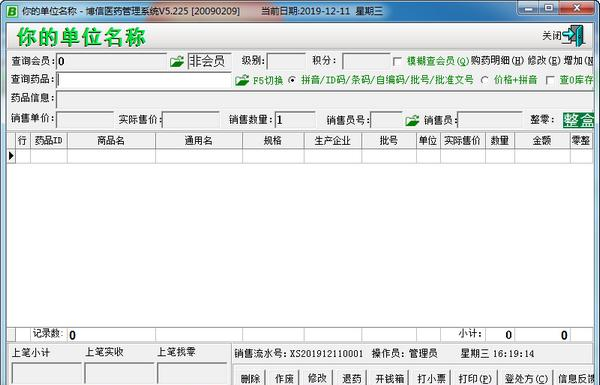Click the exit door icon beside 关闭
The width and height of the screenshot is (600, 385).
[x=574, y=36]
